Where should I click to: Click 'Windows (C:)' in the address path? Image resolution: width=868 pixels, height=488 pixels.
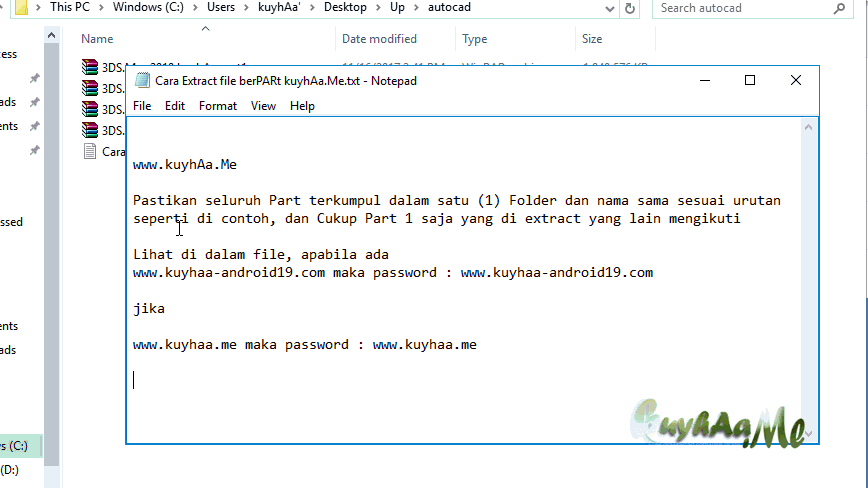pos(148,7)
